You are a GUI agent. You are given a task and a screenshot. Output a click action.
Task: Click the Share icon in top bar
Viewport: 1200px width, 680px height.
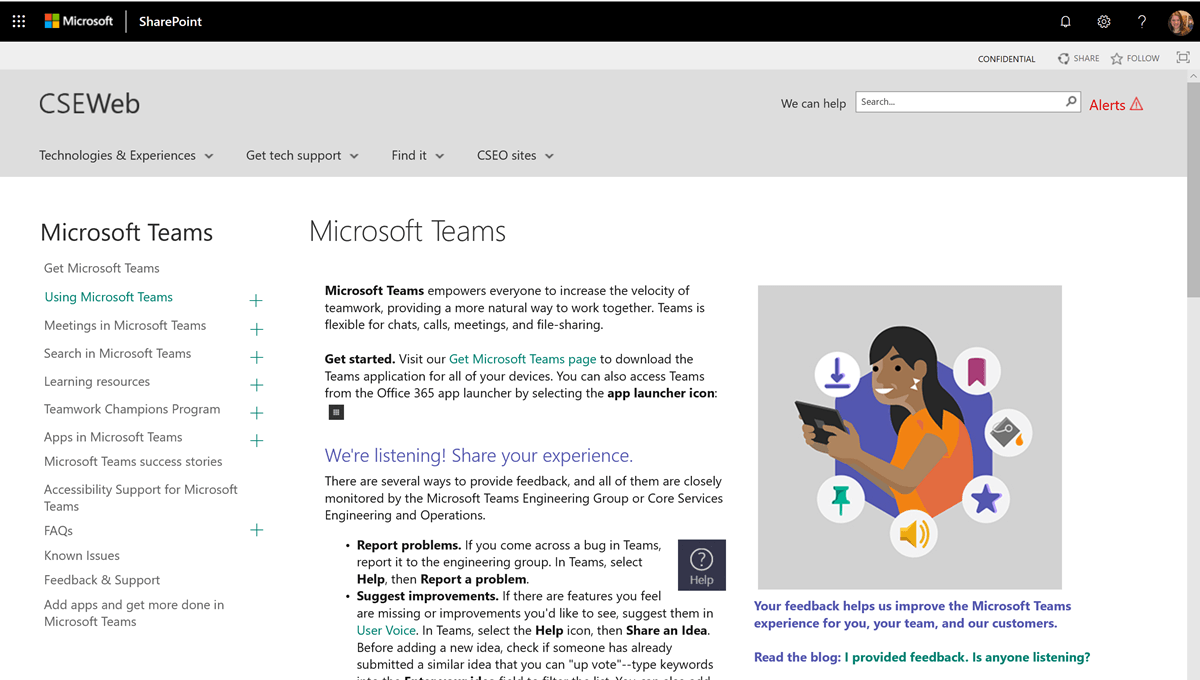pos(1063,59)
